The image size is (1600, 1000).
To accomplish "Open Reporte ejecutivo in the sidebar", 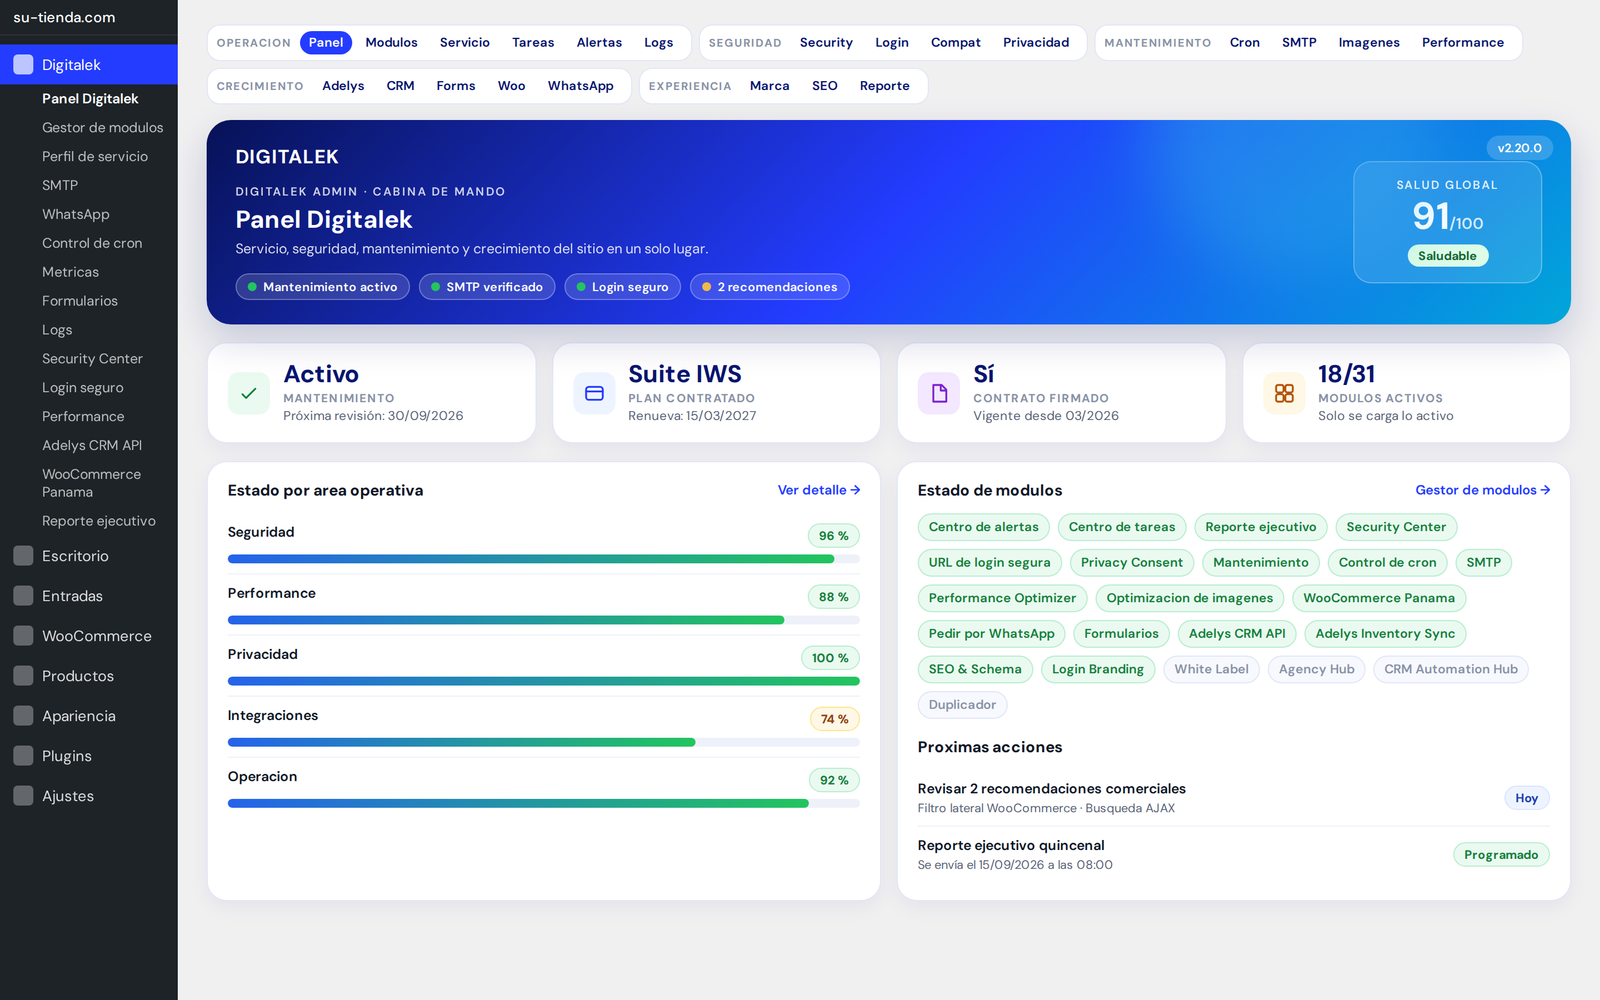I will [x=99, y=521].
